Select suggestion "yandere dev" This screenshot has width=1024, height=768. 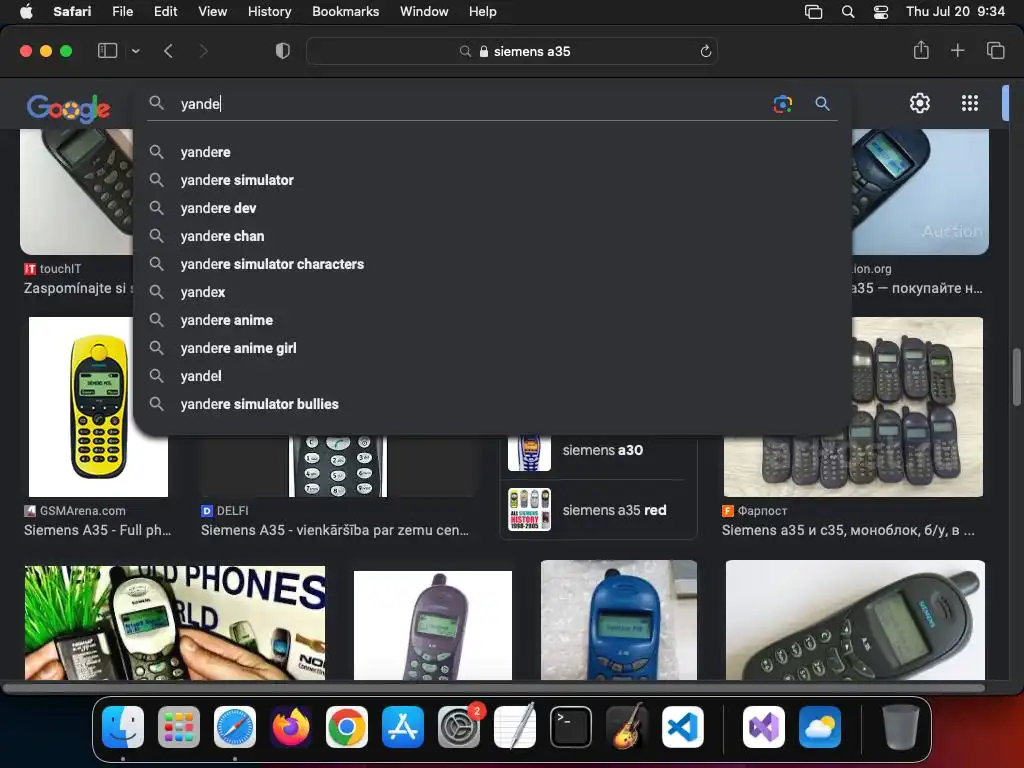click(x=493, y=208)
